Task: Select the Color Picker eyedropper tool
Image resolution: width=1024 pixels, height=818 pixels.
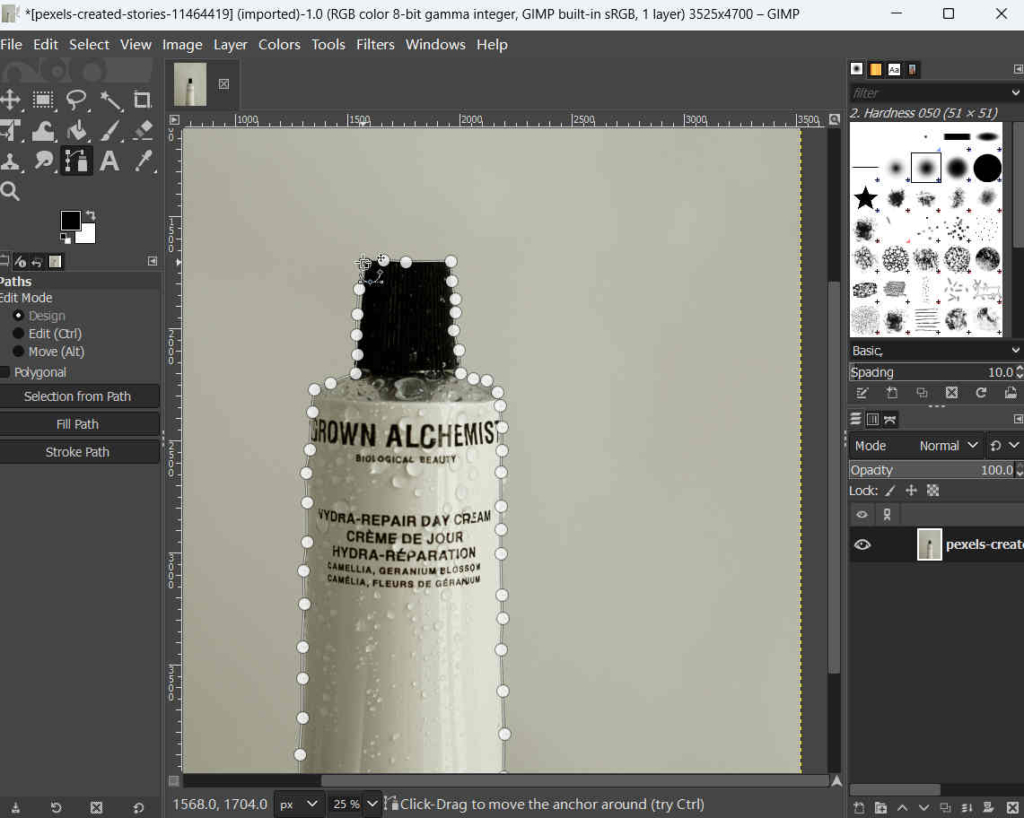Action: [142, 160]
